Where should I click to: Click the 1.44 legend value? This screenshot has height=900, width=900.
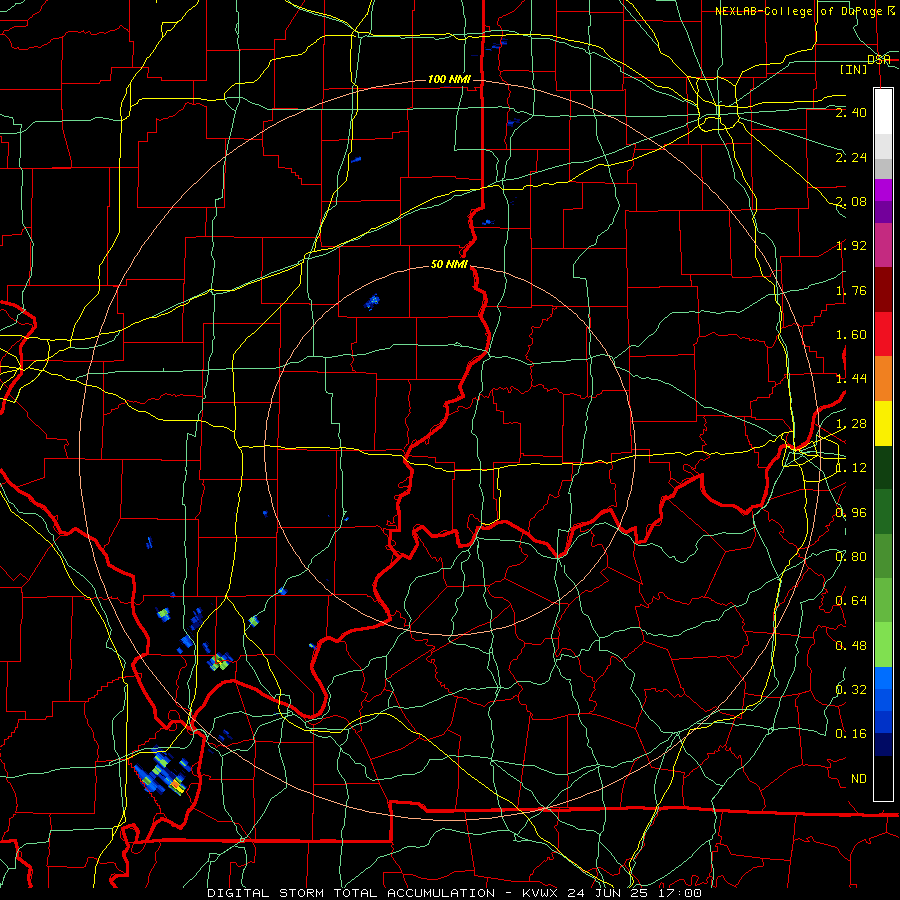pyautogui.click(x=851, y=379)
